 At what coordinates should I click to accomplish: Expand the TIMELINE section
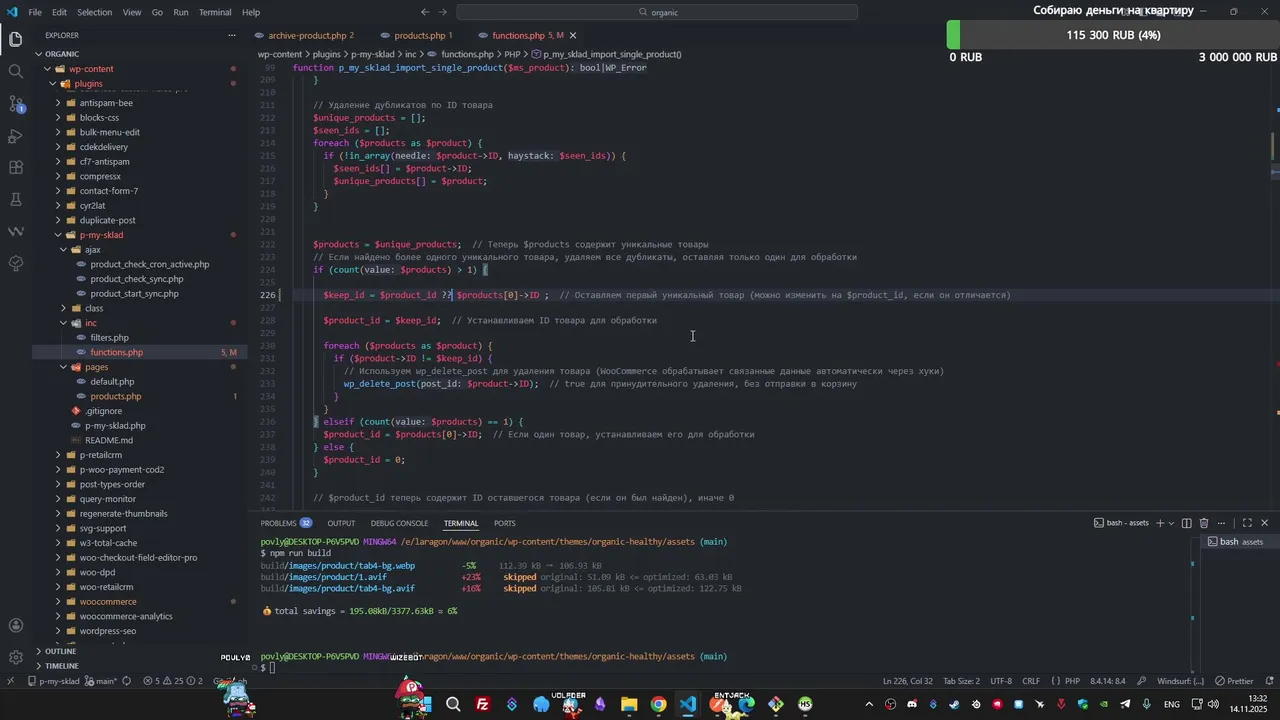(x=61, y=666)
